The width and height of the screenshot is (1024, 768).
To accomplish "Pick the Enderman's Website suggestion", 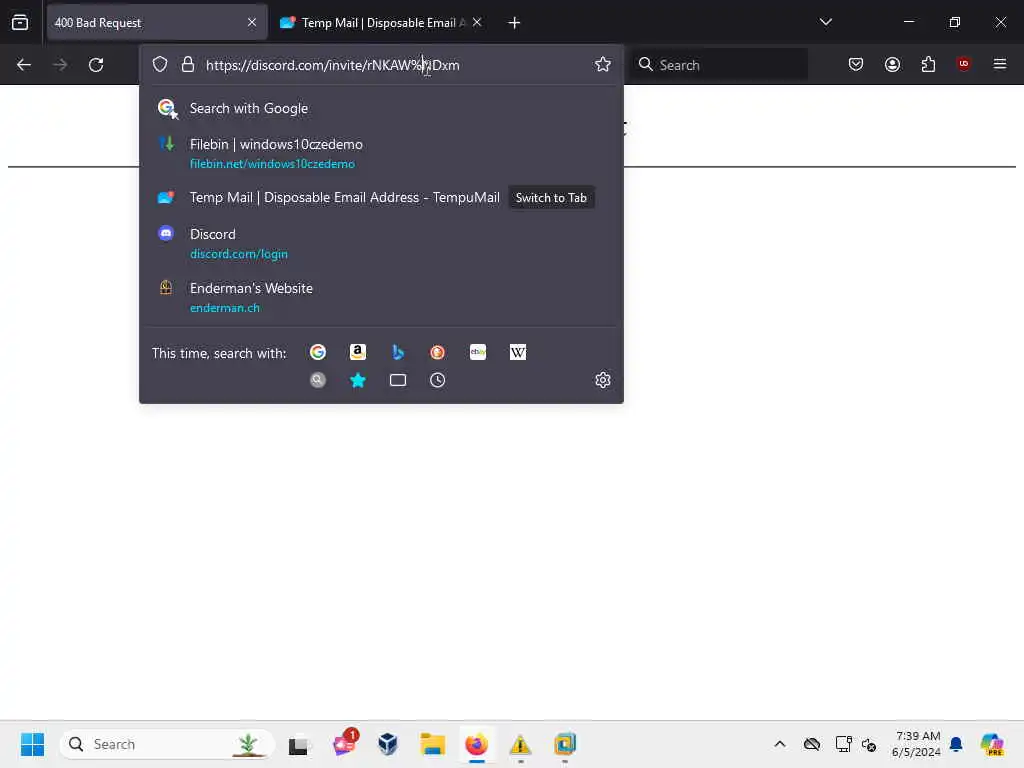I will pos(381,298).
